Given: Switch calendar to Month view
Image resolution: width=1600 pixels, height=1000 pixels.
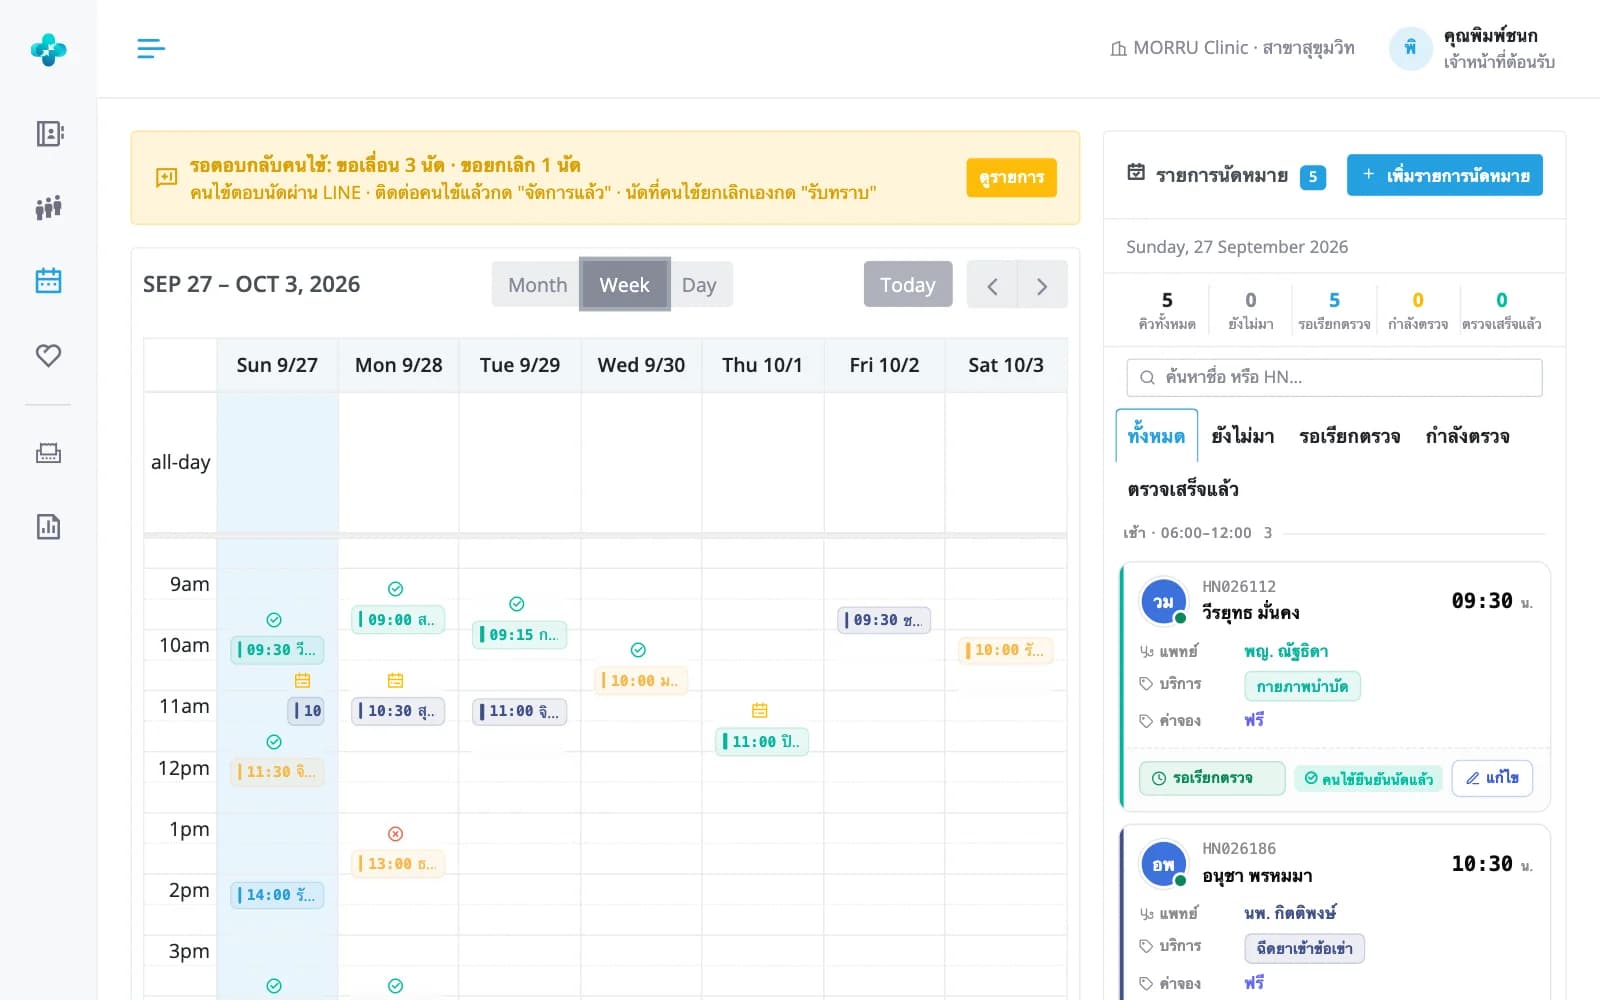Looking at the screenshot, I should (537, 285).
